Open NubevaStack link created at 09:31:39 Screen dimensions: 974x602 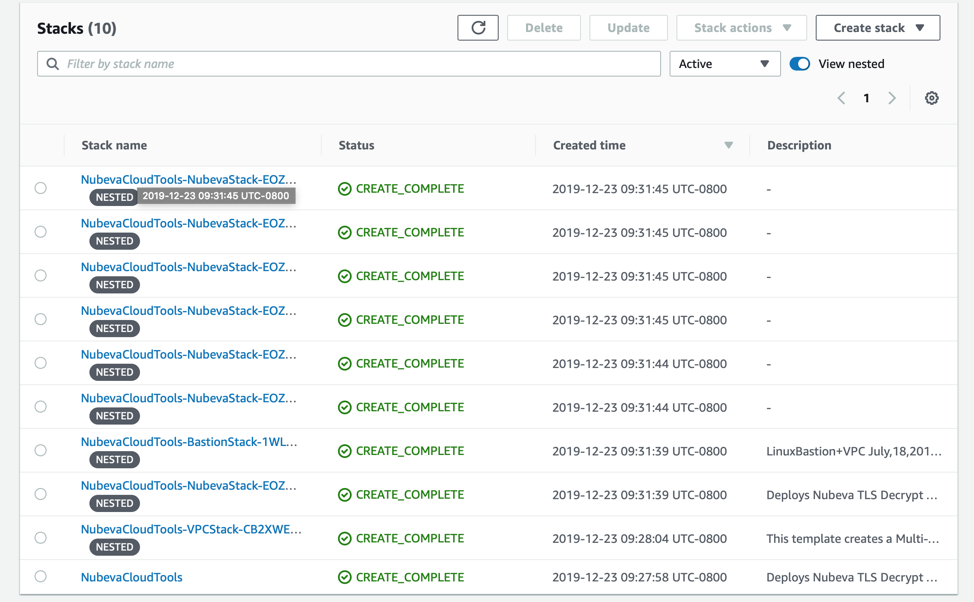[188, 486]
